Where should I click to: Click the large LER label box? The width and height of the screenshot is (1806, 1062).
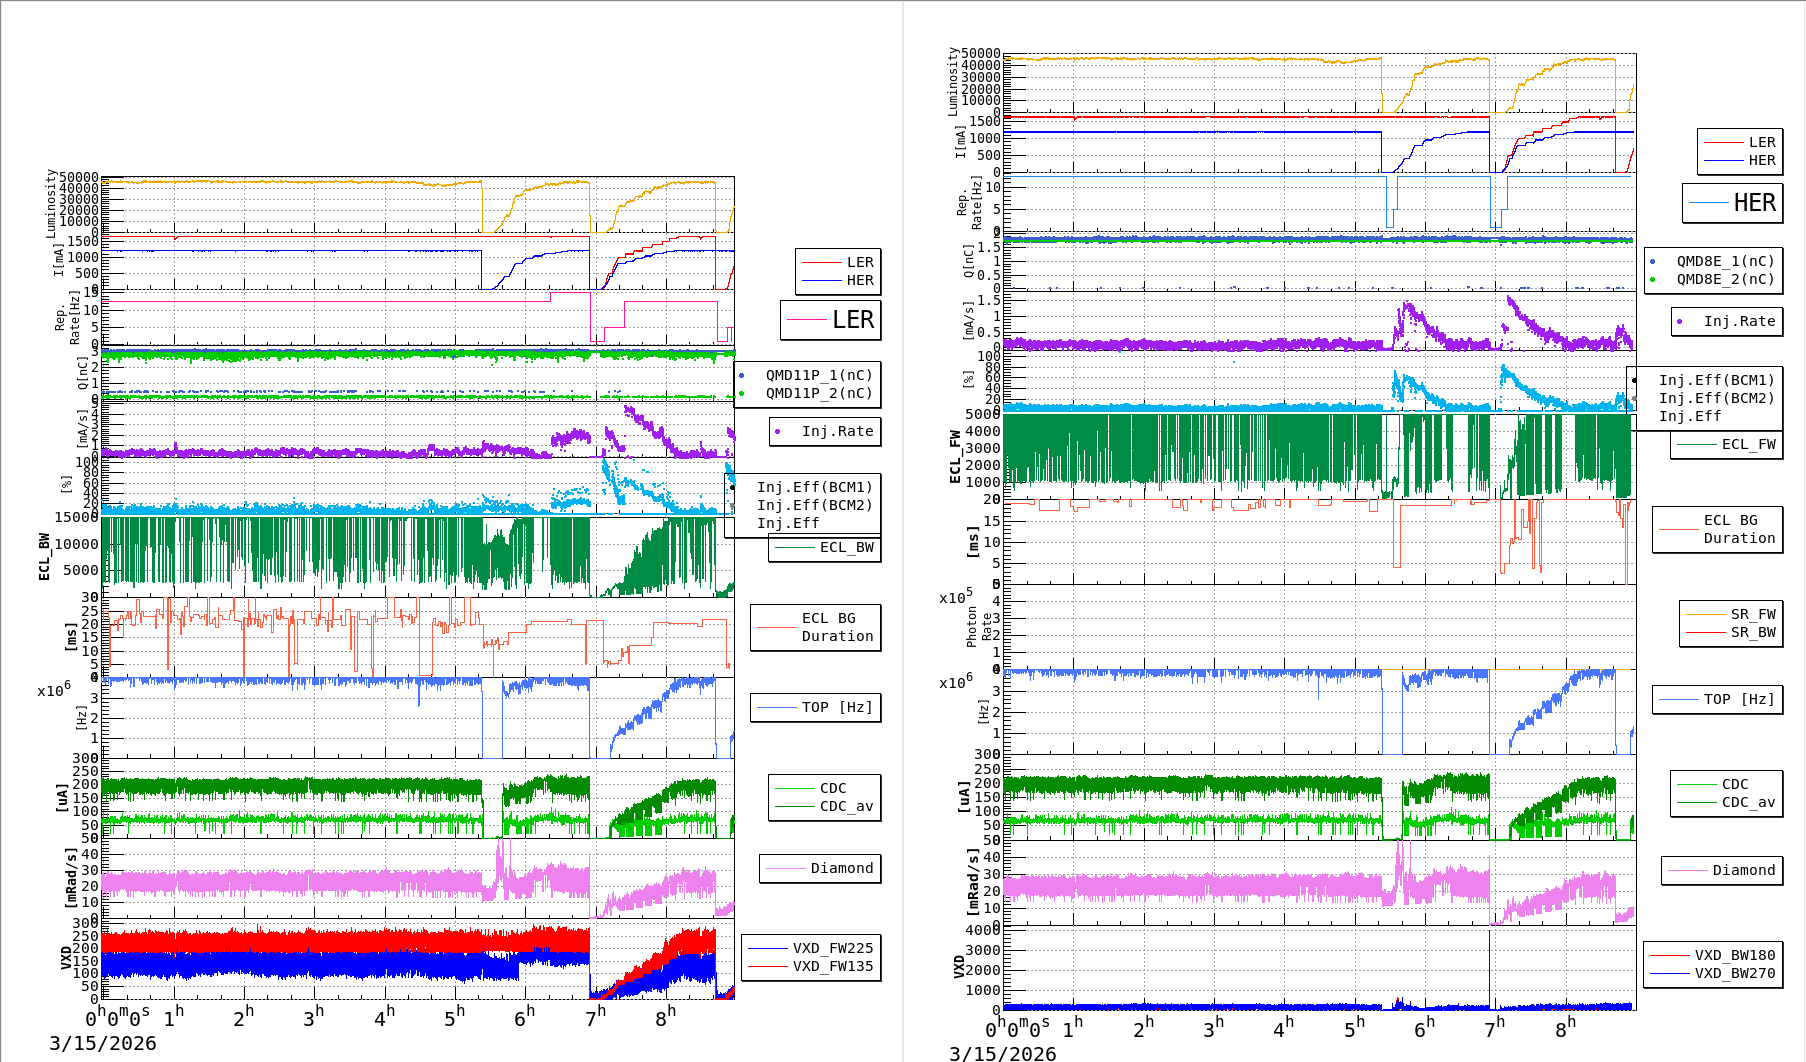pyautogui.click(x=830, y=320)
